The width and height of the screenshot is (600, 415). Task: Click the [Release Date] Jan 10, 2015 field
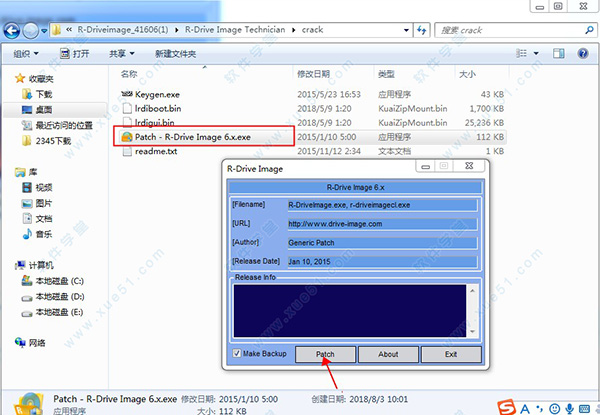click(383, 262)
